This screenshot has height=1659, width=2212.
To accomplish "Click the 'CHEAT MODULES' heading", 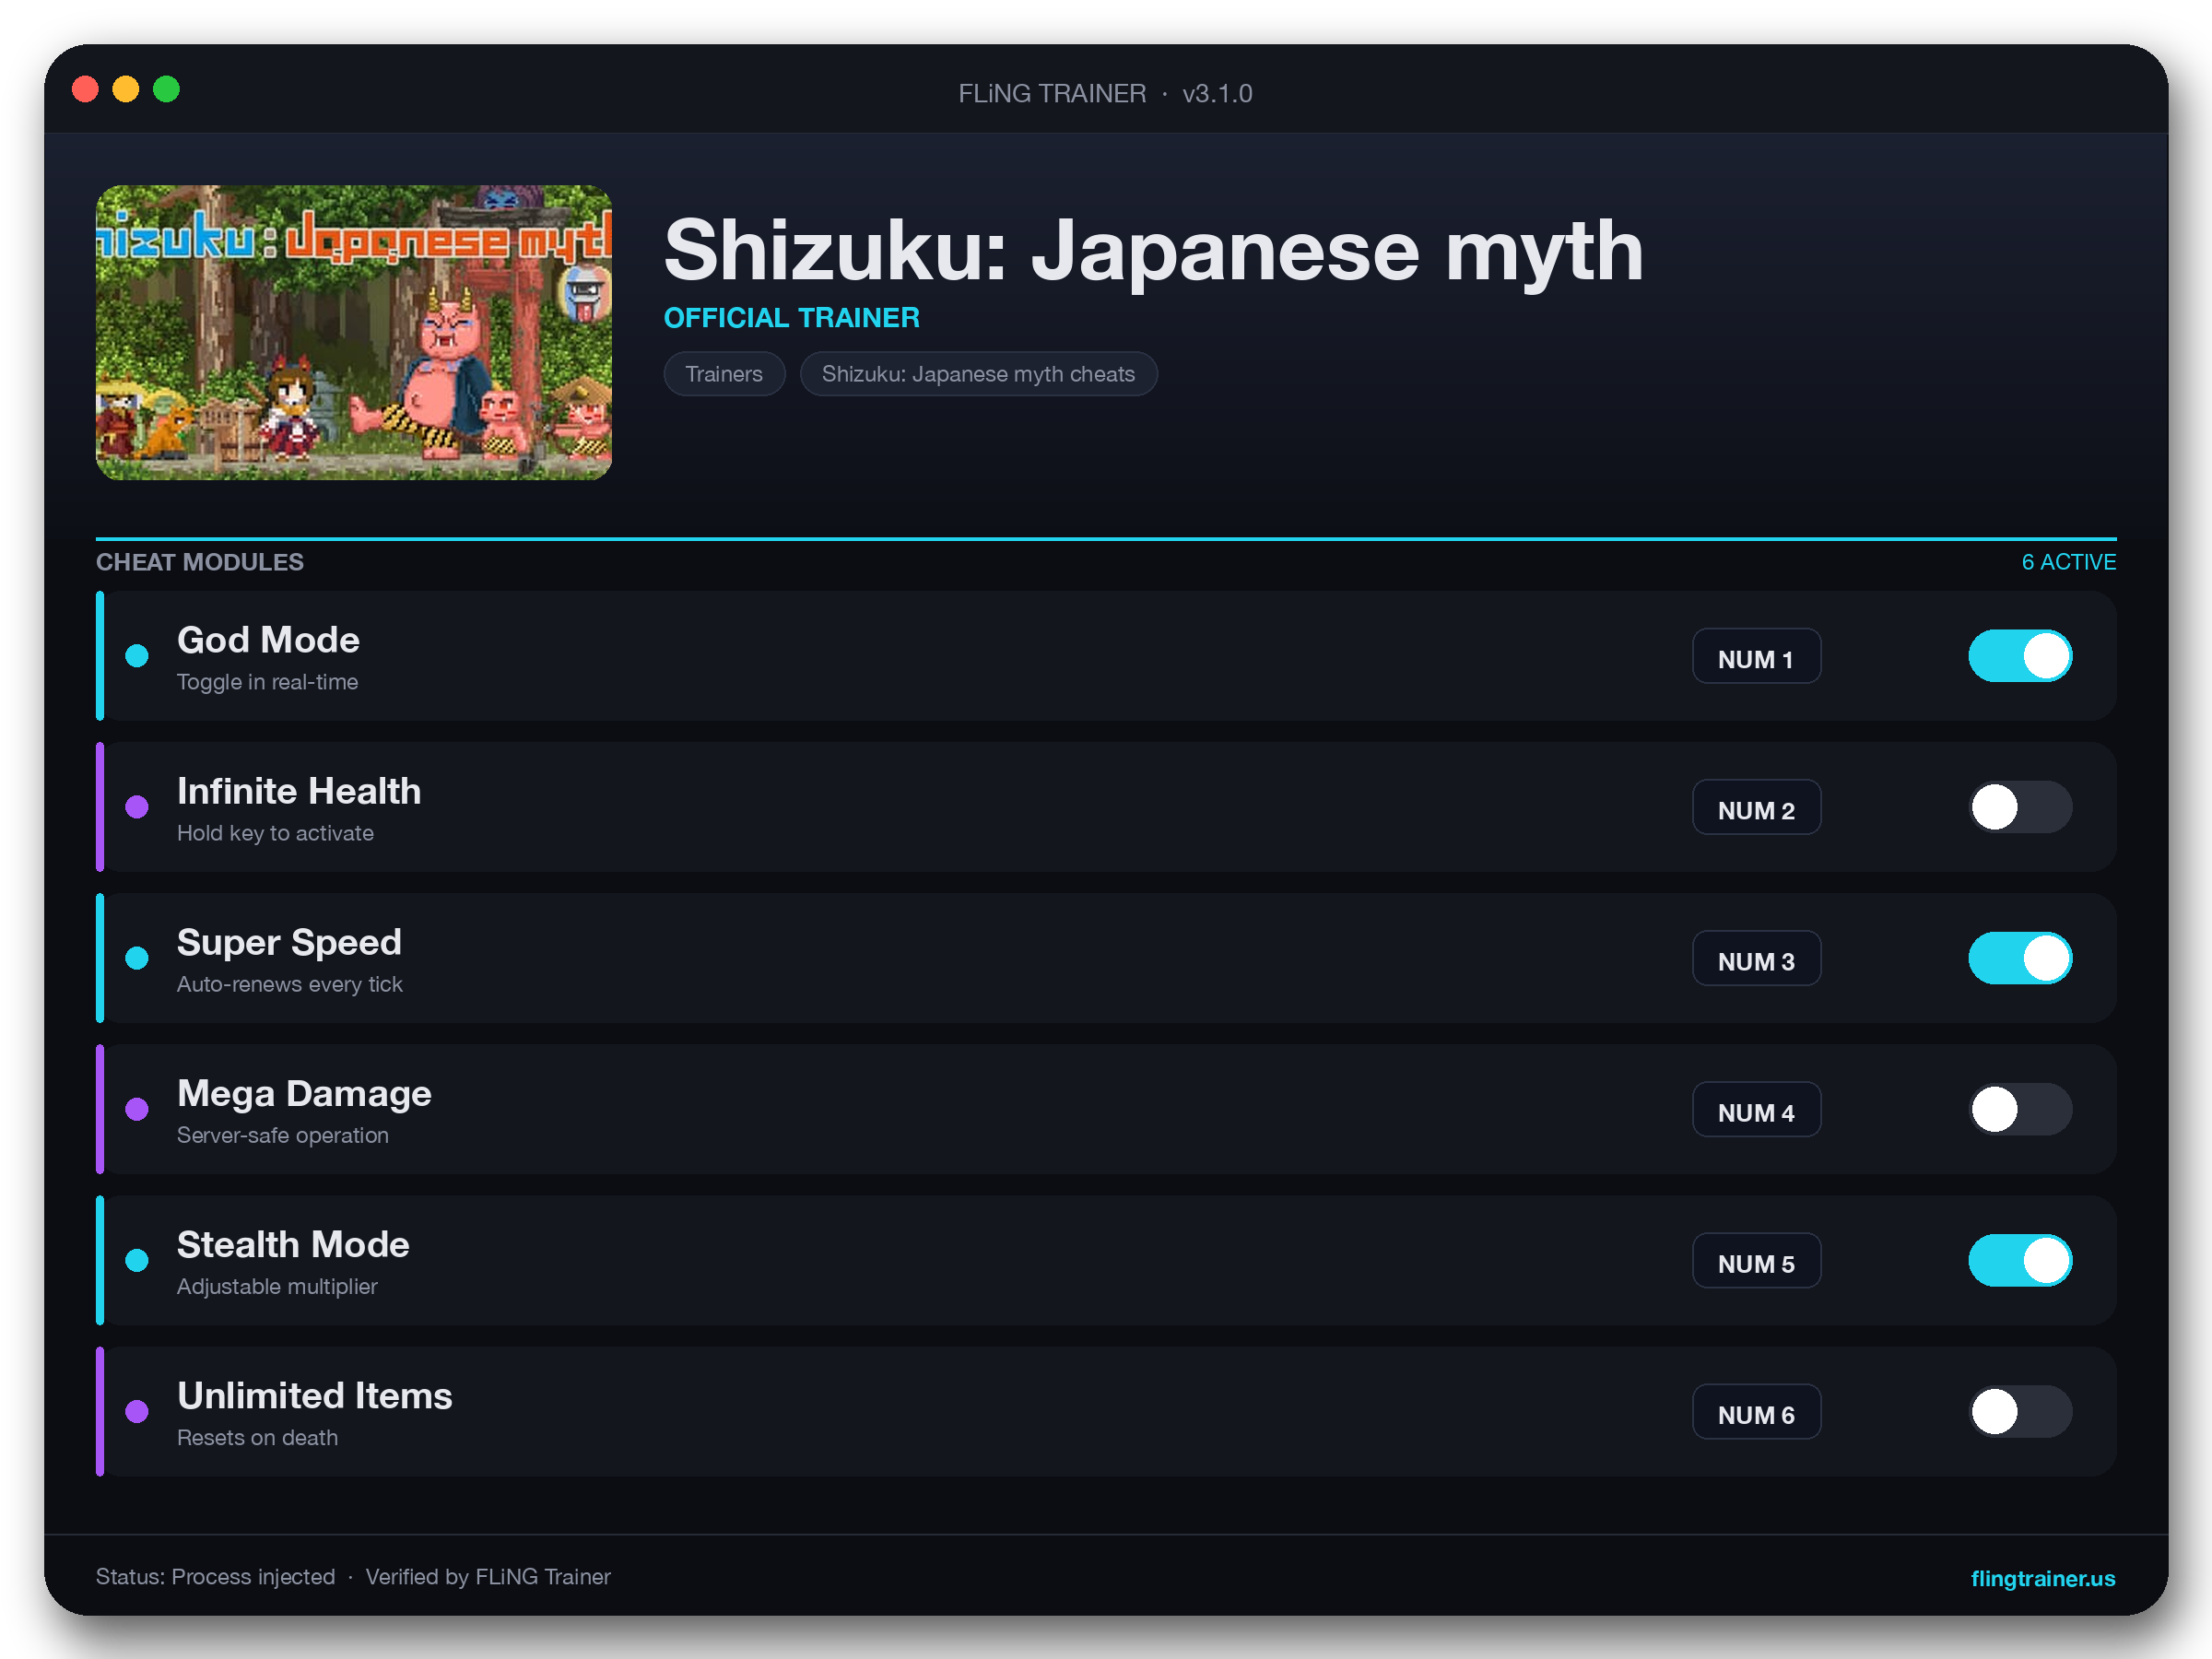I will pos(200,562).
